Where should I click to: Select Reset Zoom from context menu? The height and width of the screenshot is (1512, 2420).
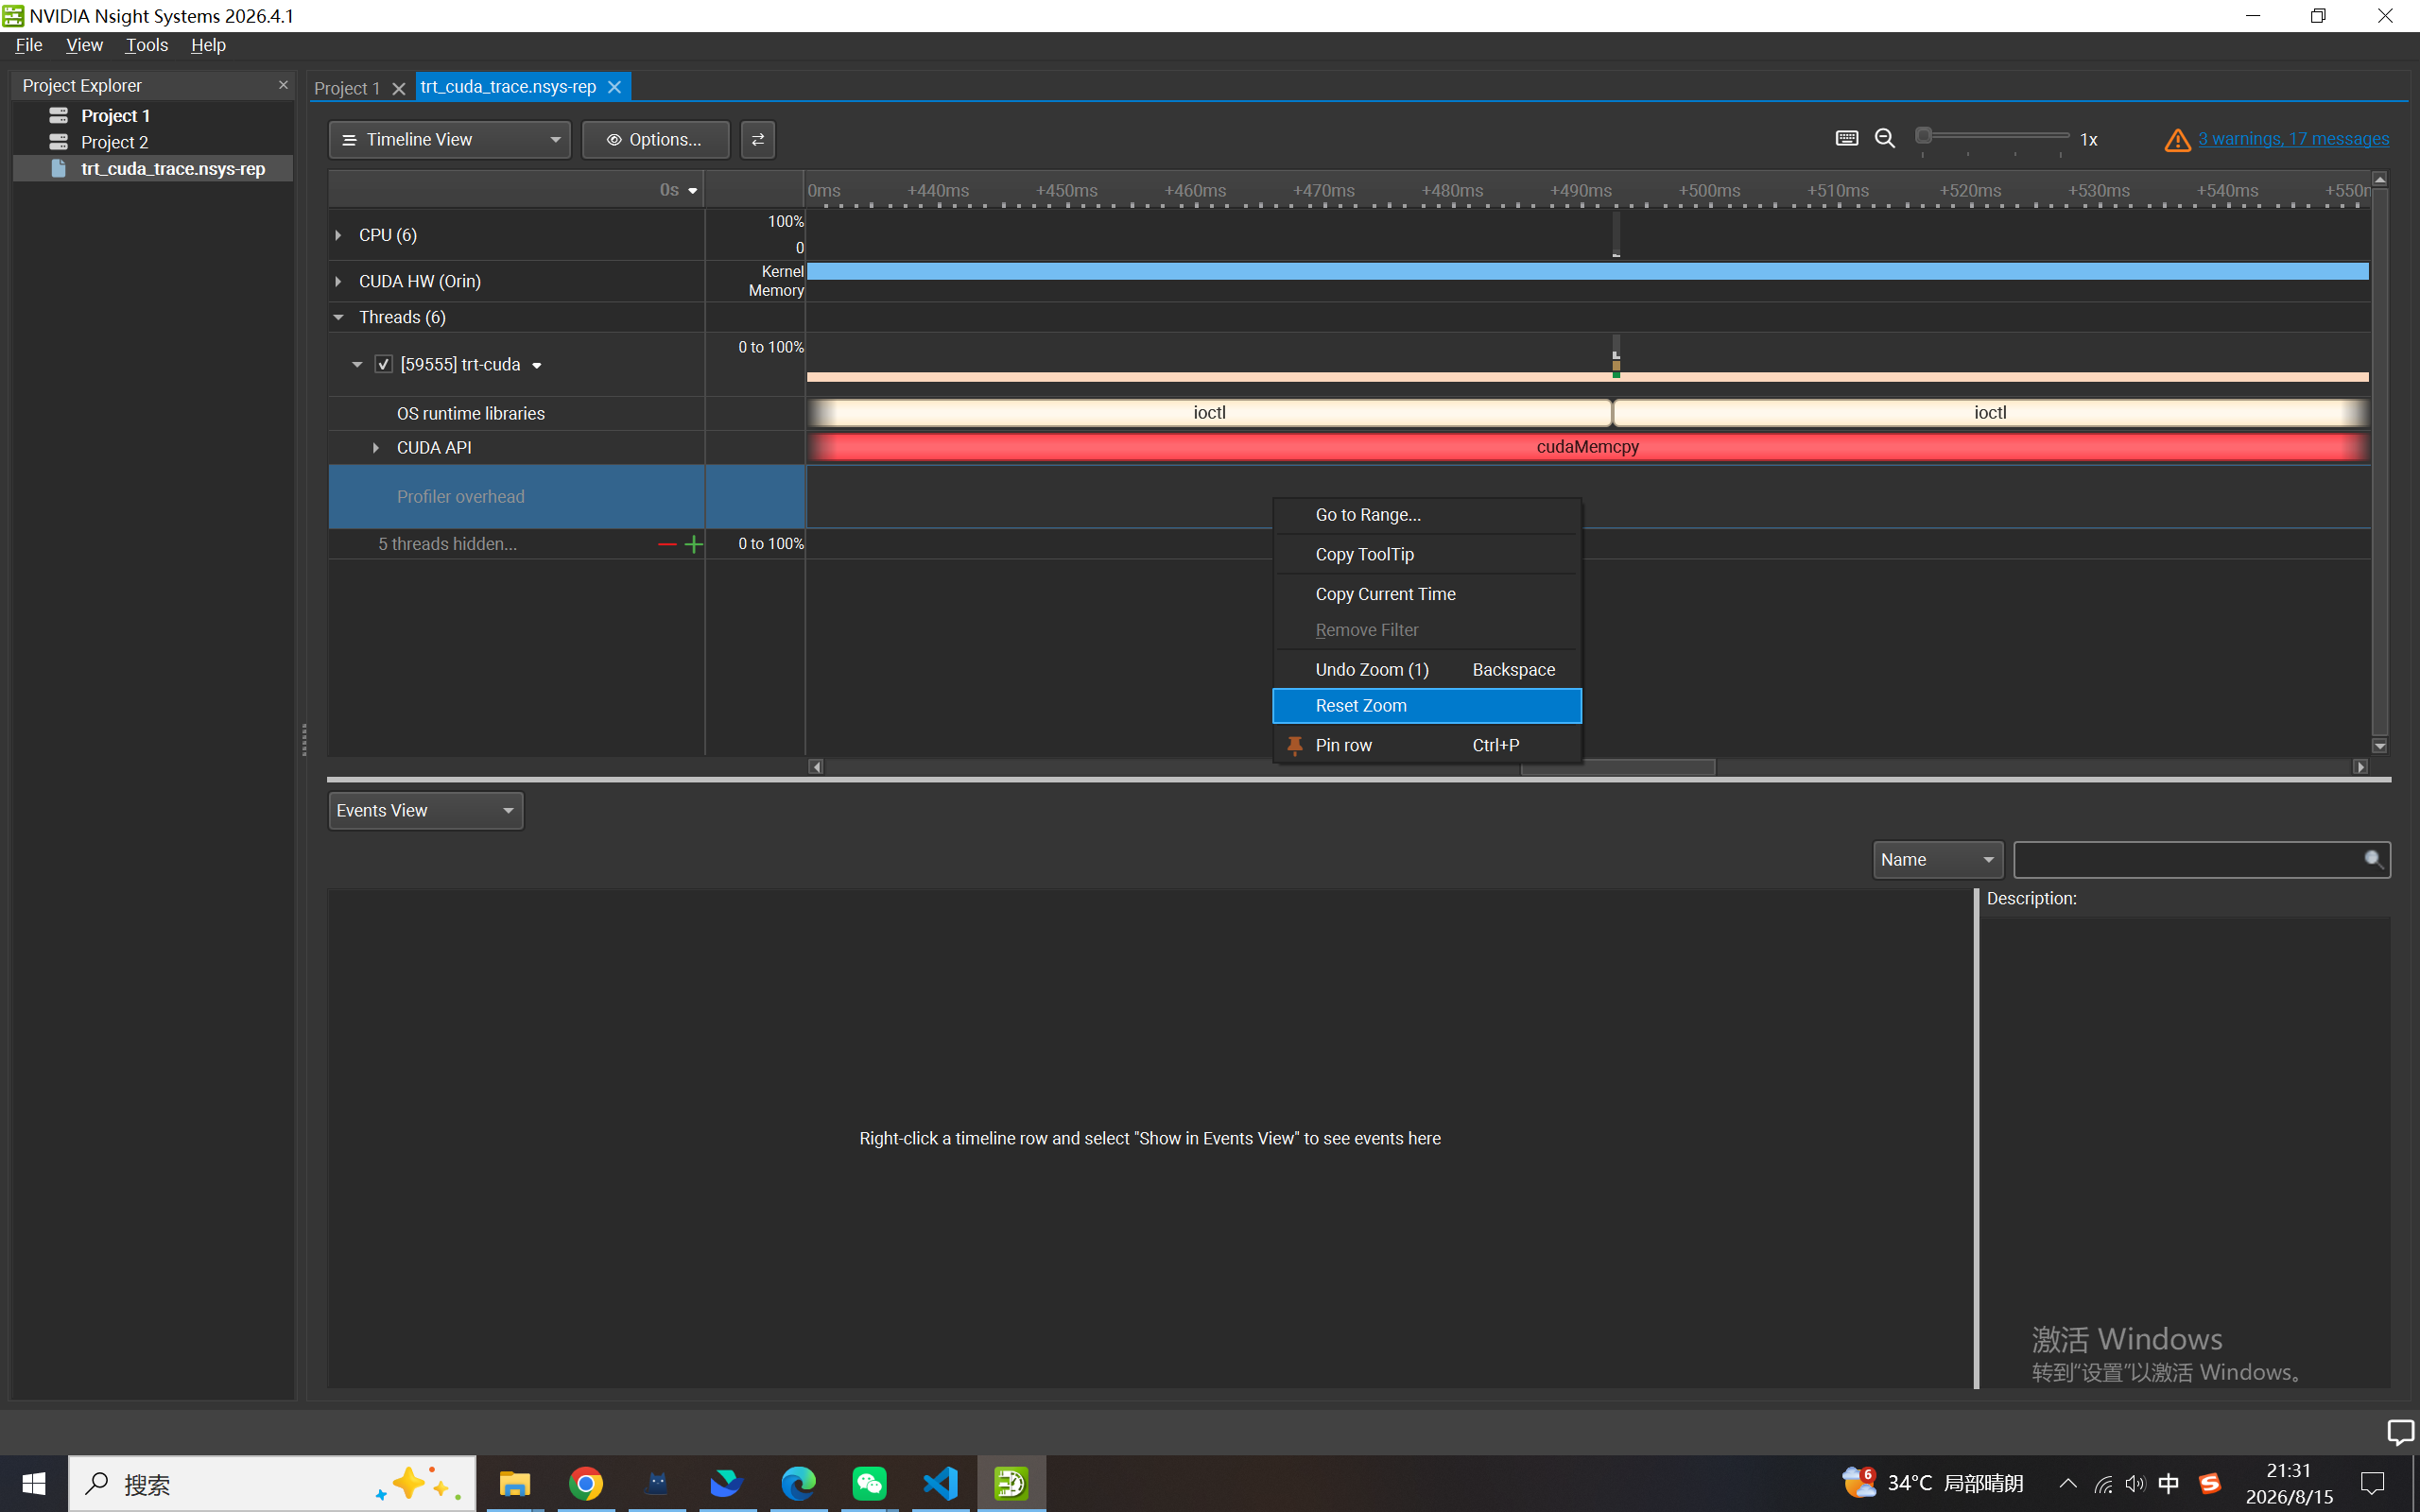tap(1427, 706)
